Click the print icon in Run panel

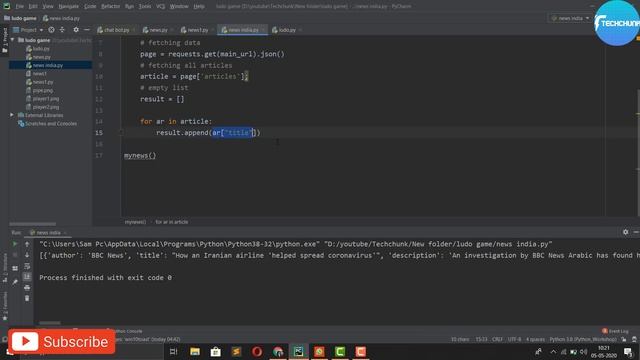pos(27,288)
